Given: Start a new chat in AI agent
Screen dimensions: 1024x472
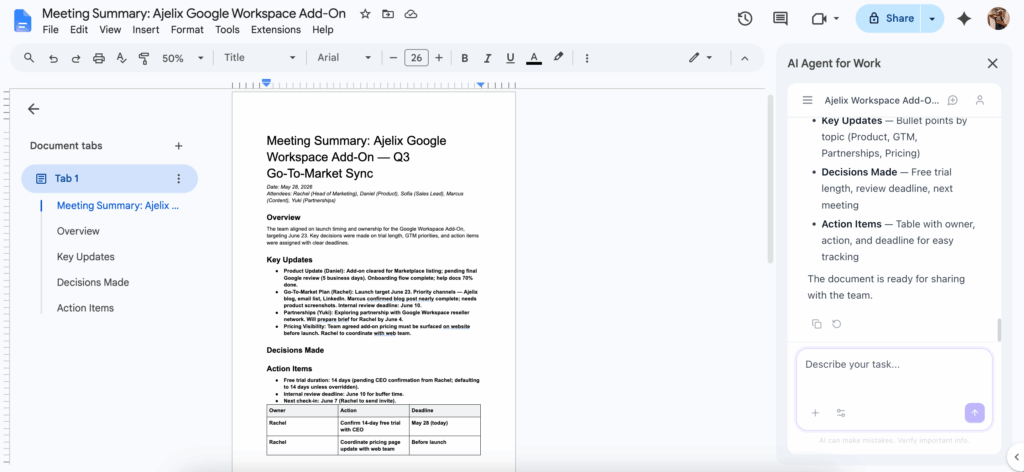Looking at the screenshot, I should [x=953, y=100].
